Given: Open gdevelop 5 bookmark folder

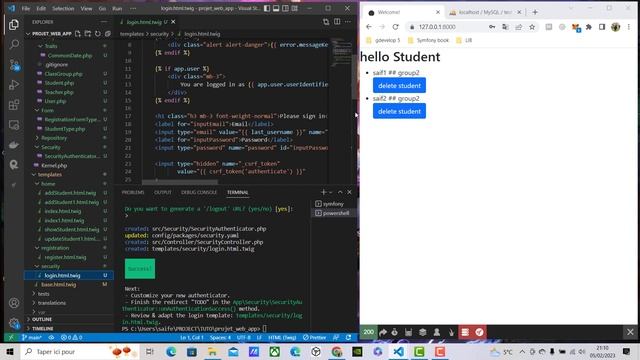Looking at the screenshot, I should click(383, 40).
